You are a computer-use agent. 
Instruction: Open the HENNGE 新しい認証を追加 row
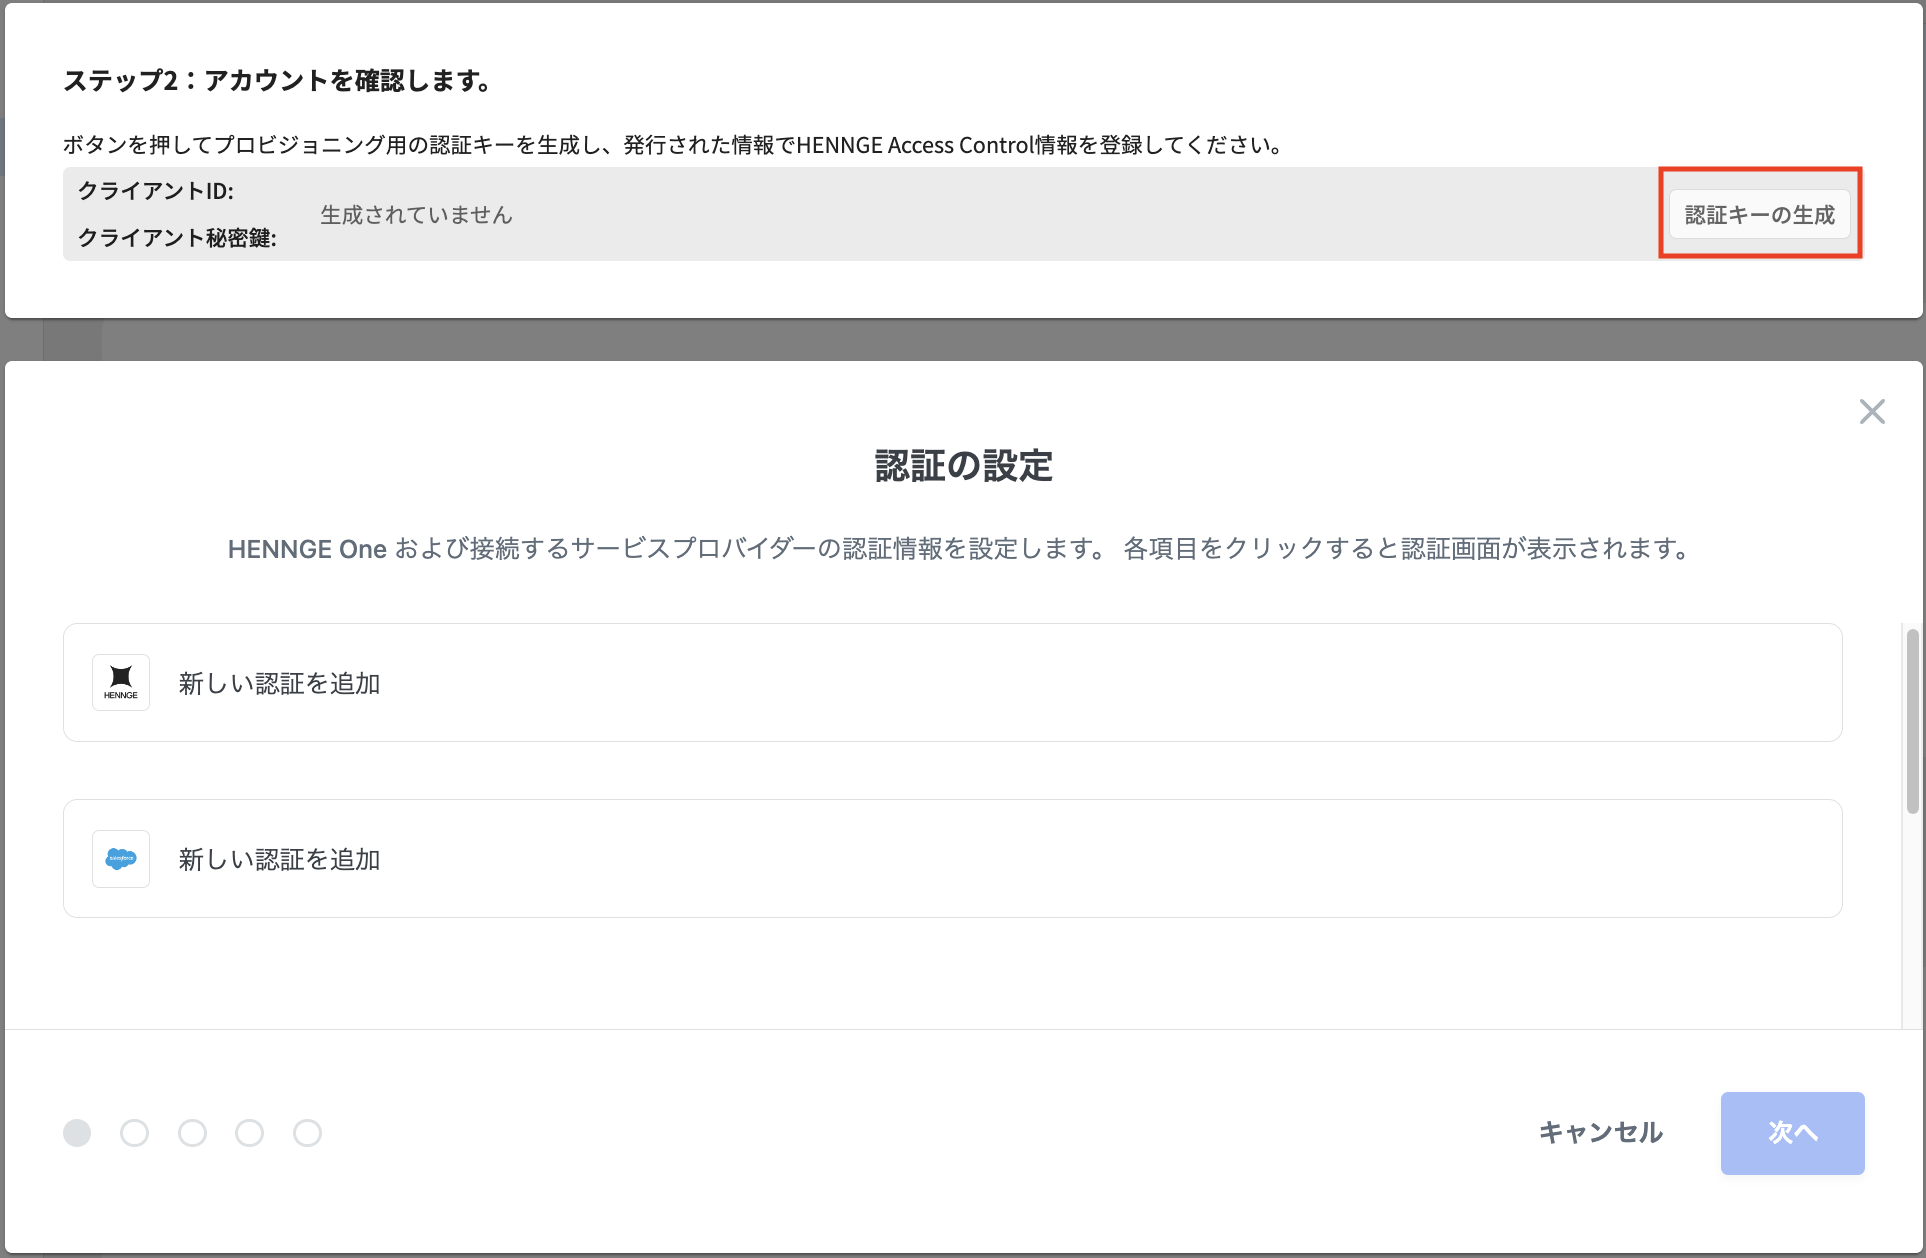tap(952, 682)
